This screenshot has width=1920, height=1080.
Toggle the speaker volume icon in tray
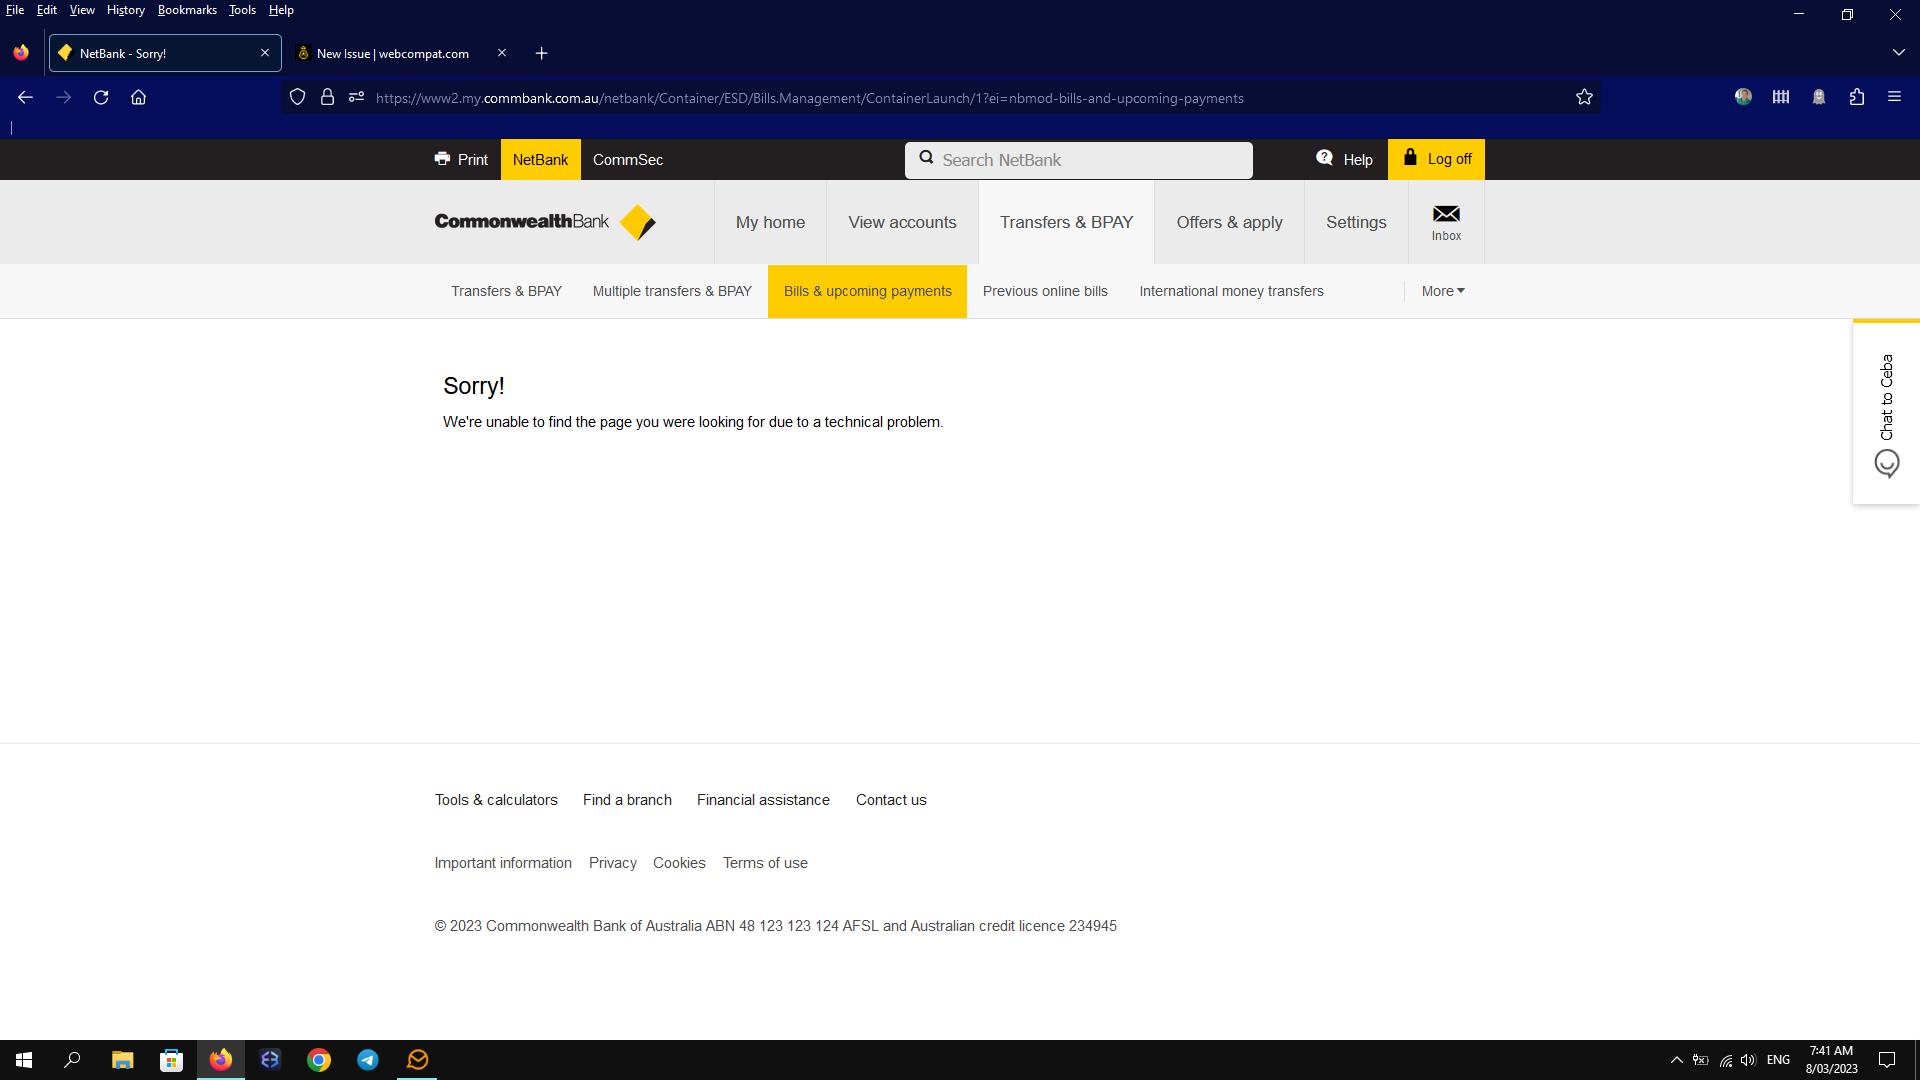coord(1748,1059)
